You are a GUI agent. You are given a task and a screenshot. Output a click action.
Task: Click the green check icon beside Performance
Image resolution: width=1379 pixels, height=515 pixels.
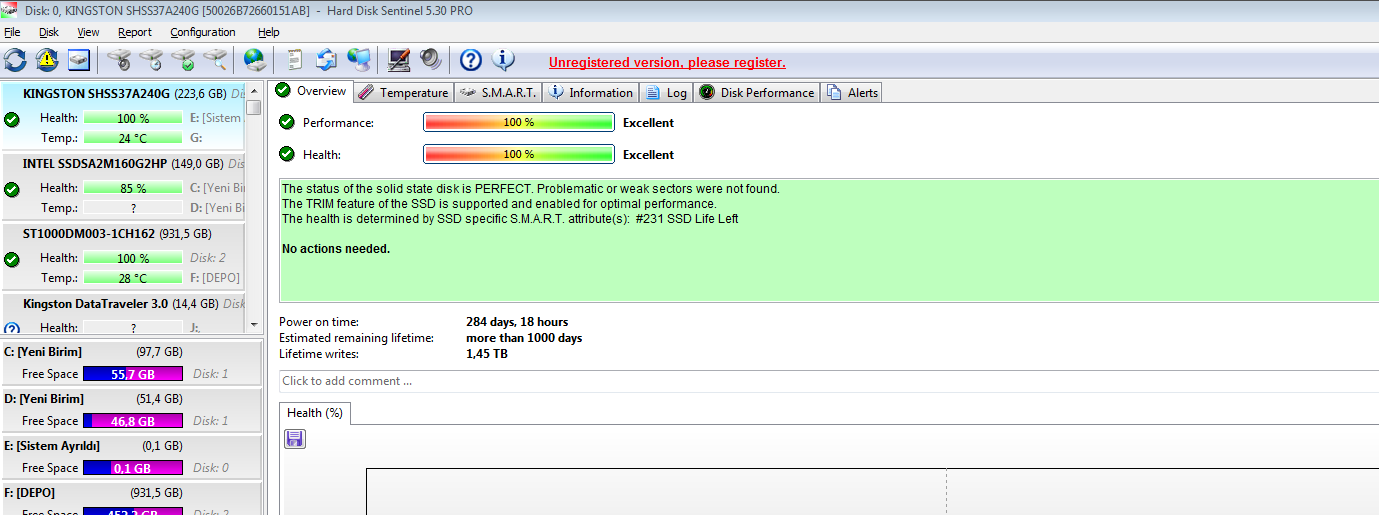pos(287,122)
